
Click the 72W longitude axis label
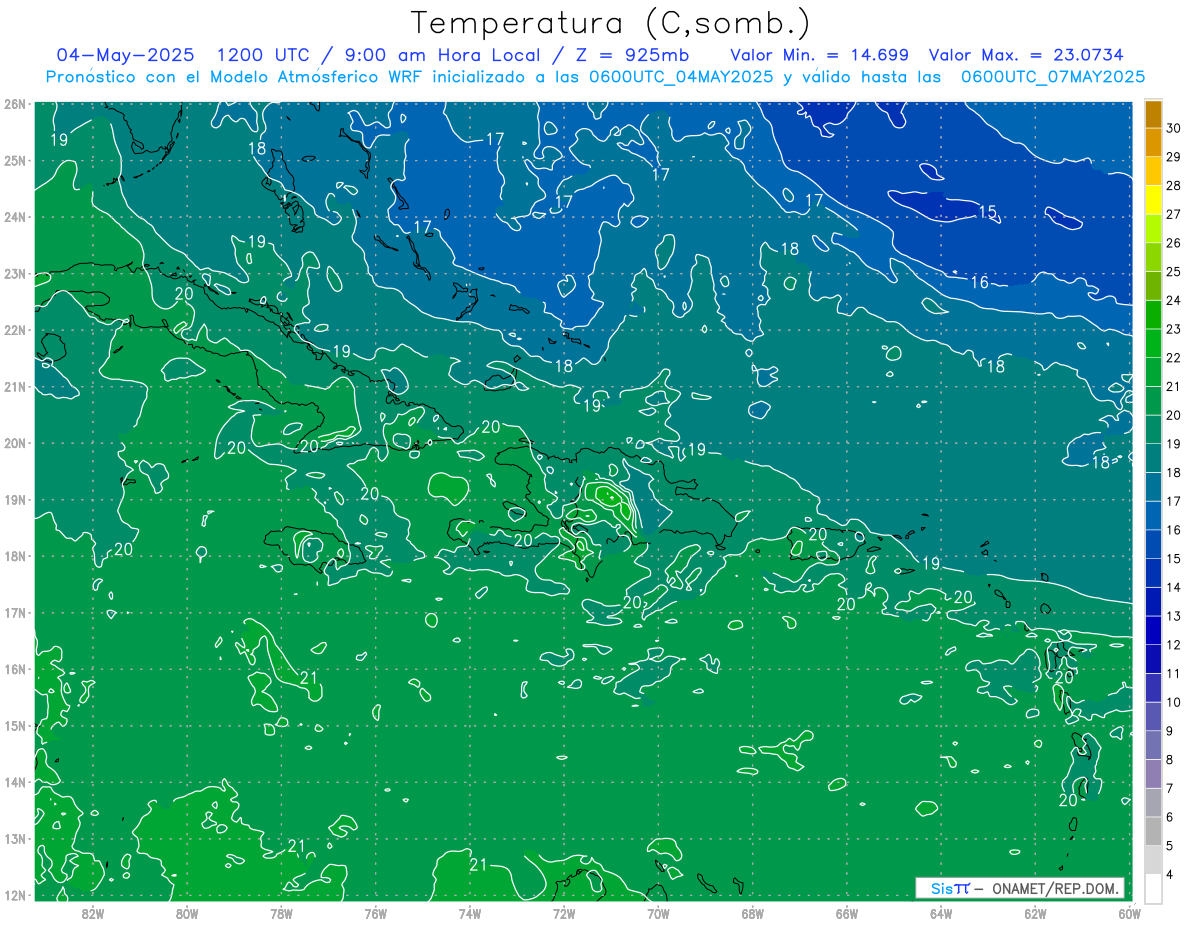pyautogui.click(x=564, y=913)
